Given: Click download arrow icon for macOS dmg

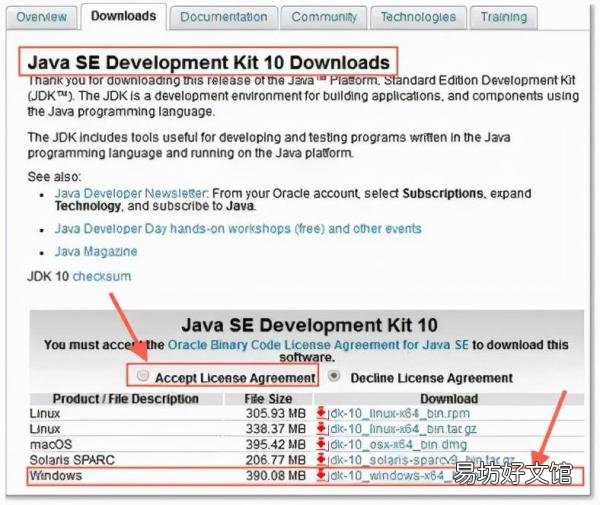Looking at the screenshot, I should point(321,444).
